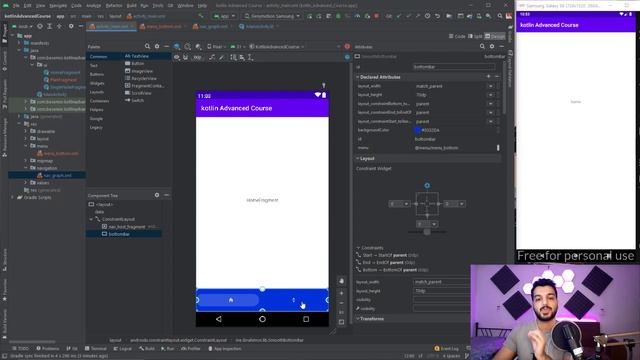This screenshot has width=640, height=360.
Task: Click the horizontal bias slider handle
Action: coord(427,232)
